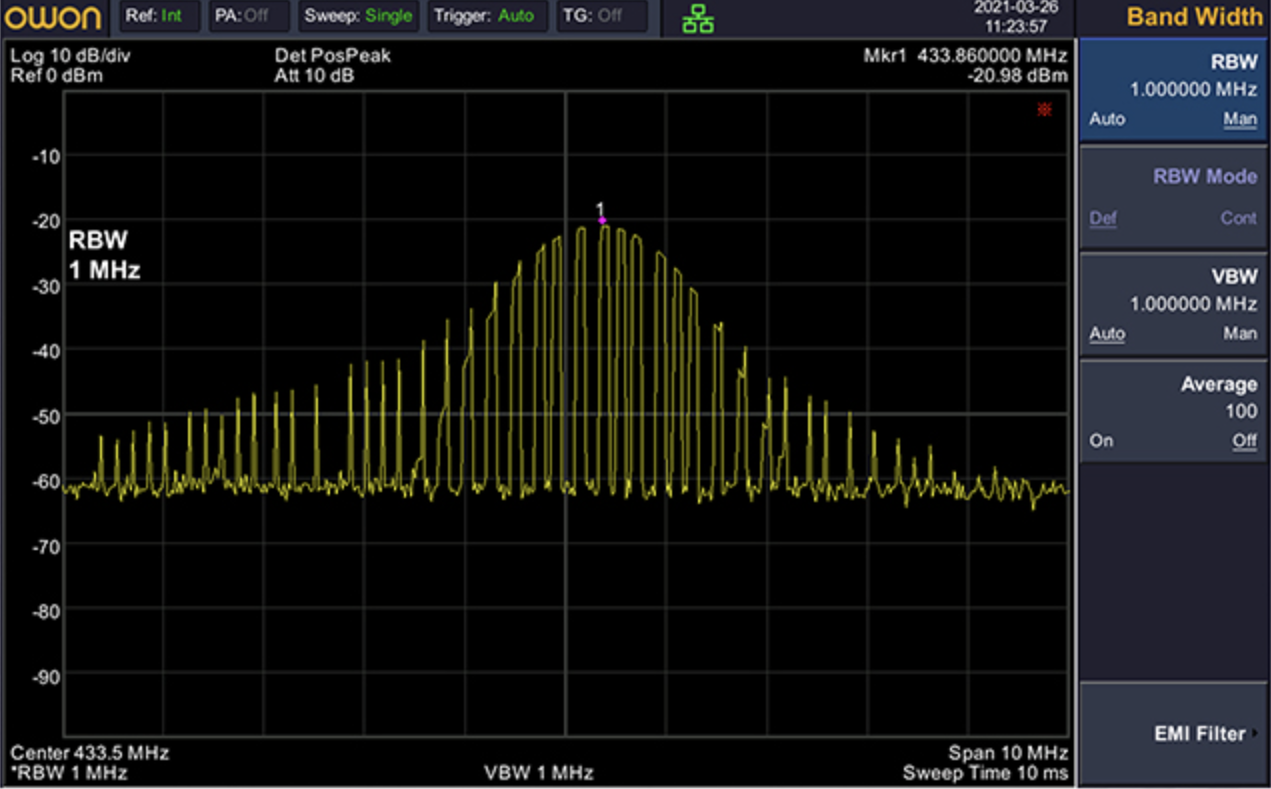
Task: Turn Average On
Action: click(1101, 441)
